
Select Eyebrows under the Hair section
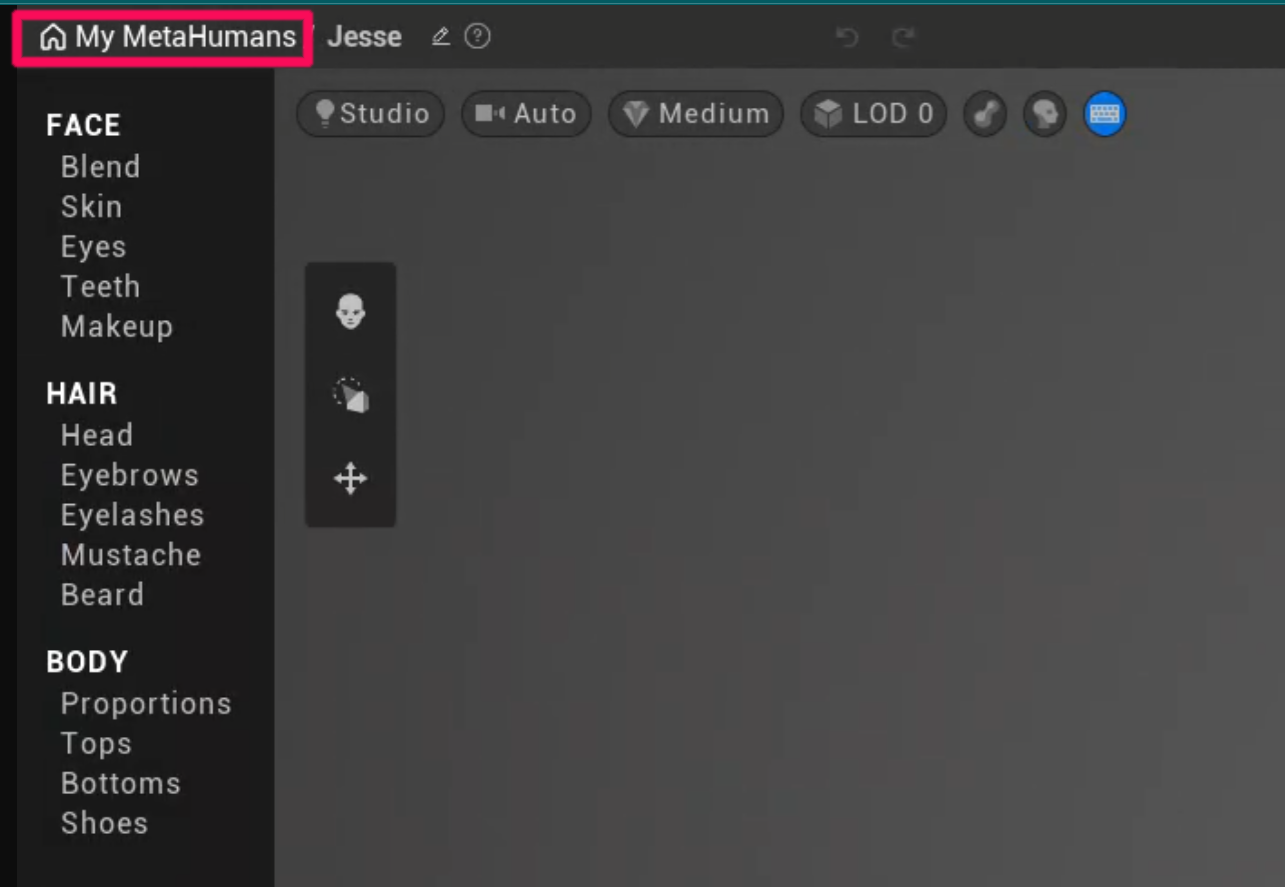tap(129, 475)
